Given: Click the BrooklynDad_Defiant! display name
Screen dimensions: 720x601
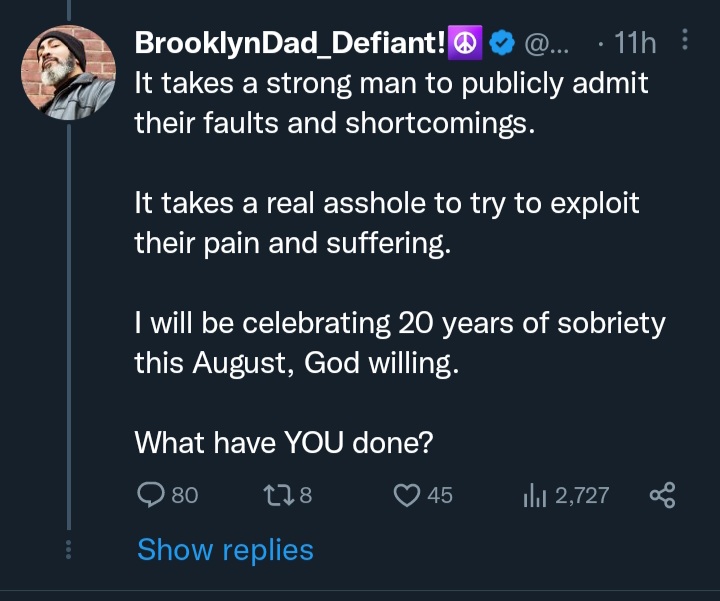Looking at the screenshot, I should 291,43.
